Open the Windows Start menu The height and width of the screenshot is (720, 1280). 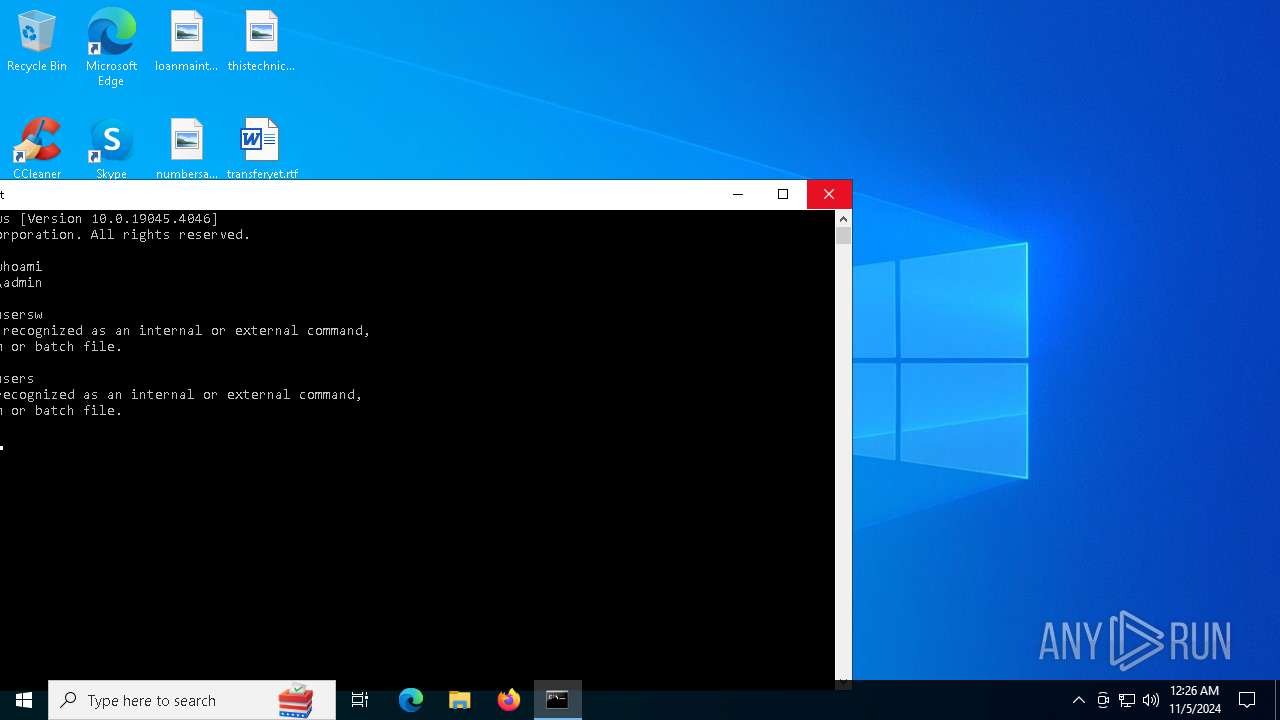click(x=24, y=700)
